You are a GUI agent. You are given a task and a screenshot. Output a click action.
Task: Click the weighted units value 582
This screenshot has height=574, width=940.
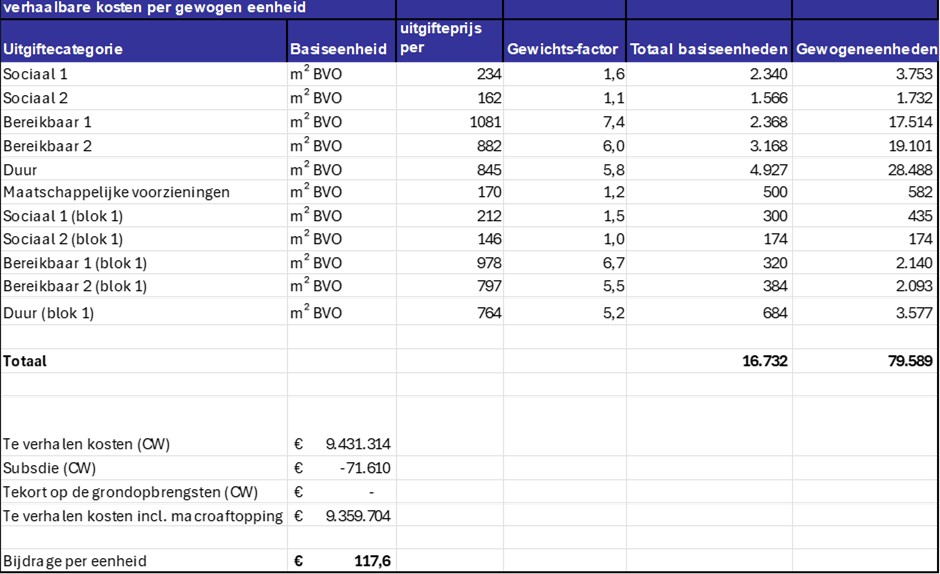coord(920,192)
